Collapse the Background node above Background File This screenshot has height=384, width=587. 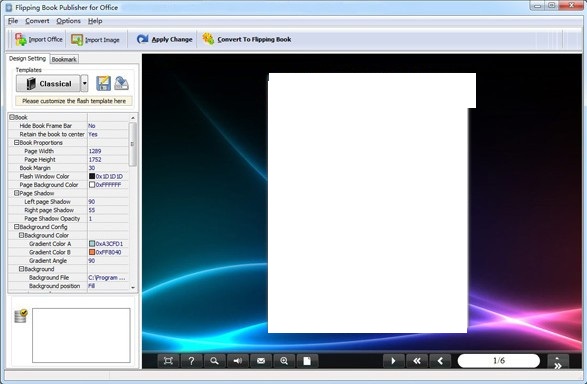[21, 269]
